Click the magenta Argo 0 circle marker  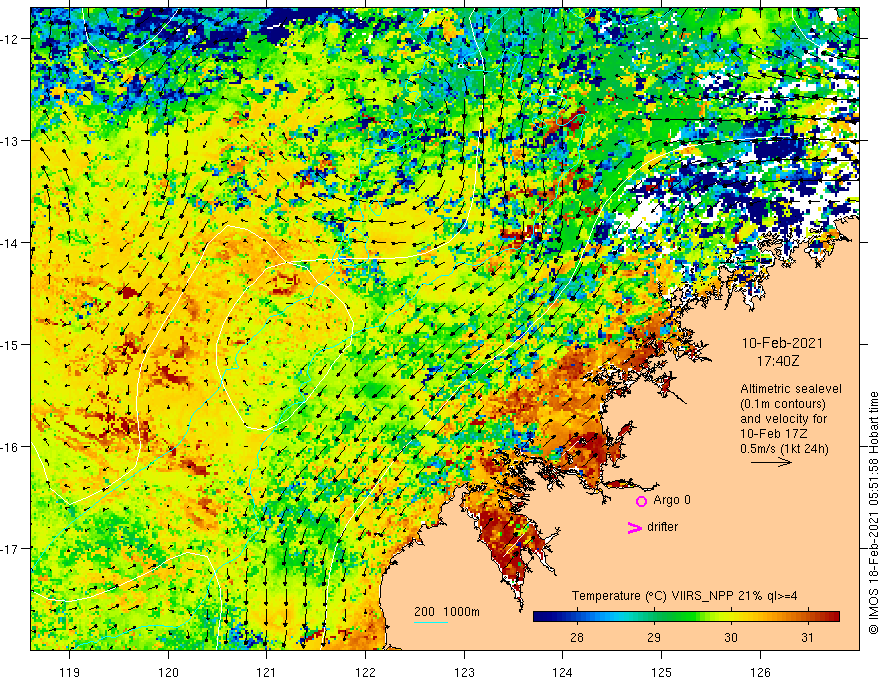coord(641,501)
